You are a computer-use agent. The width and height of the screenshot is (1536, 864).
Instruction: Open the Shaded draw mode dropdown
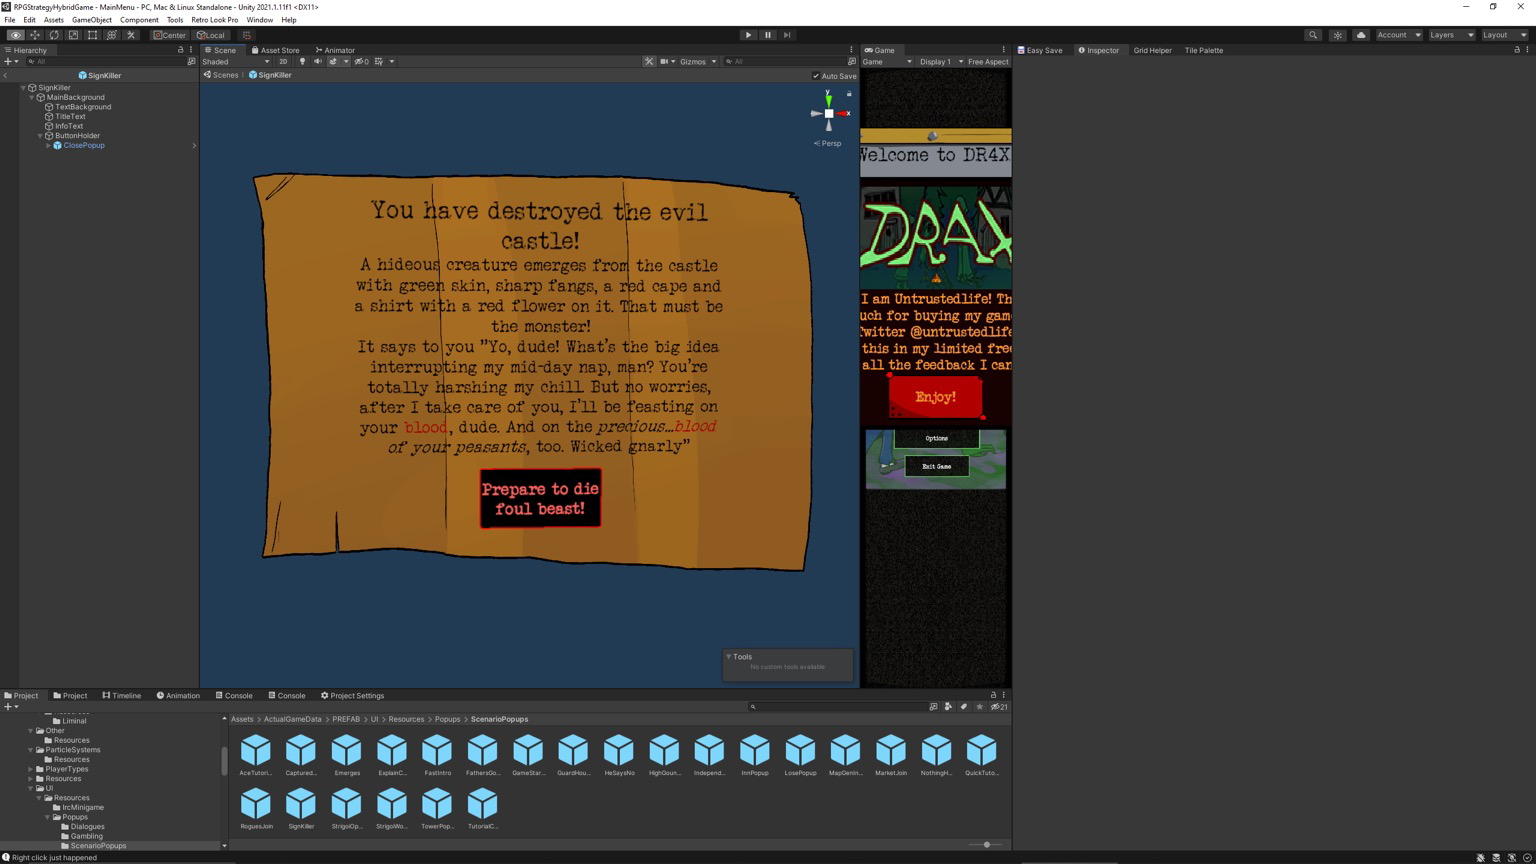click(236, 62)
